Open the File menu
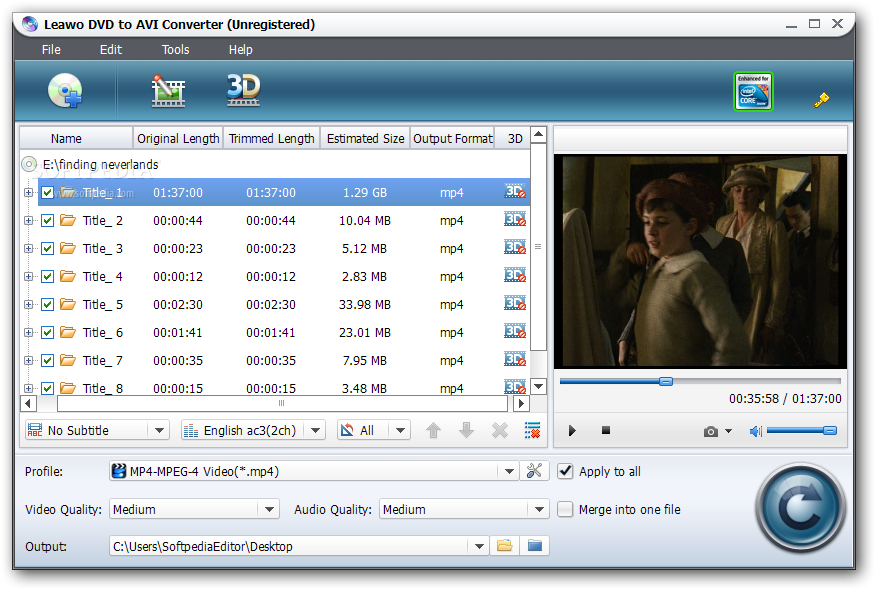The width and height of the screenshot is (876, 590). click(x=51, y=49)
